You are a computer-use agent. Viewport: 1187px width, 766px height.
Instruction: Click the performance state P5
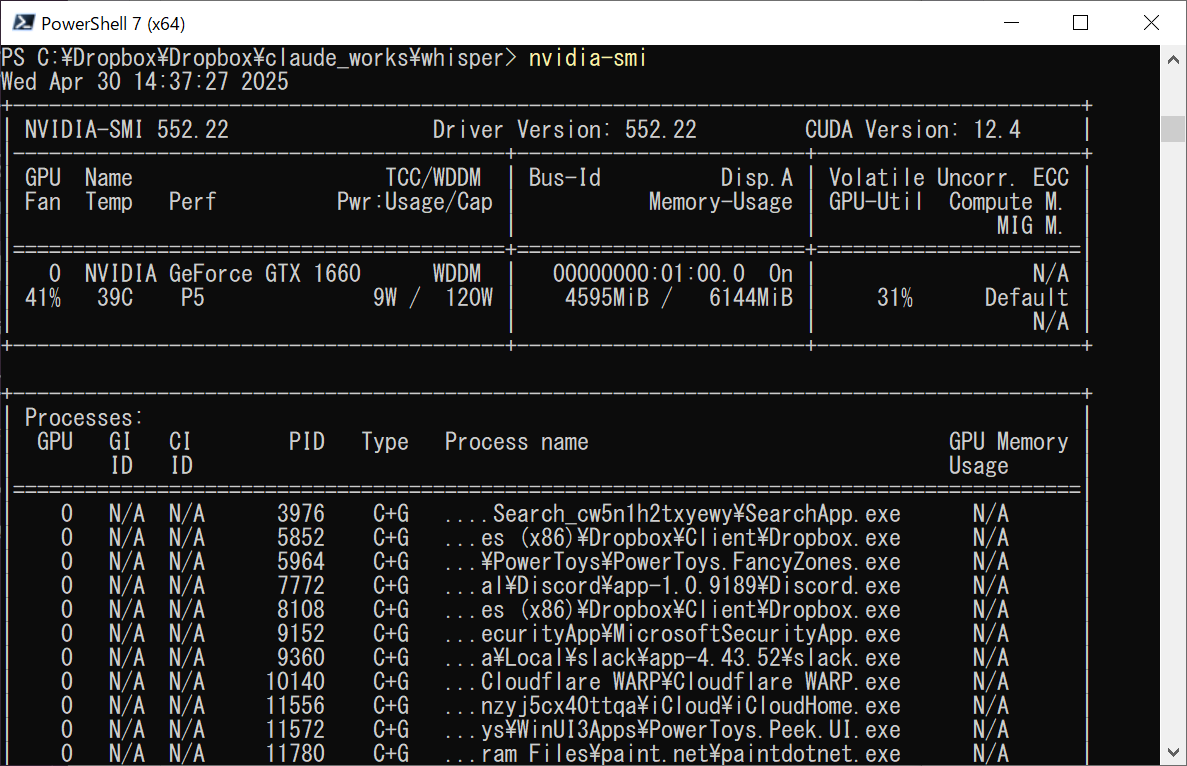coord(192,297)
